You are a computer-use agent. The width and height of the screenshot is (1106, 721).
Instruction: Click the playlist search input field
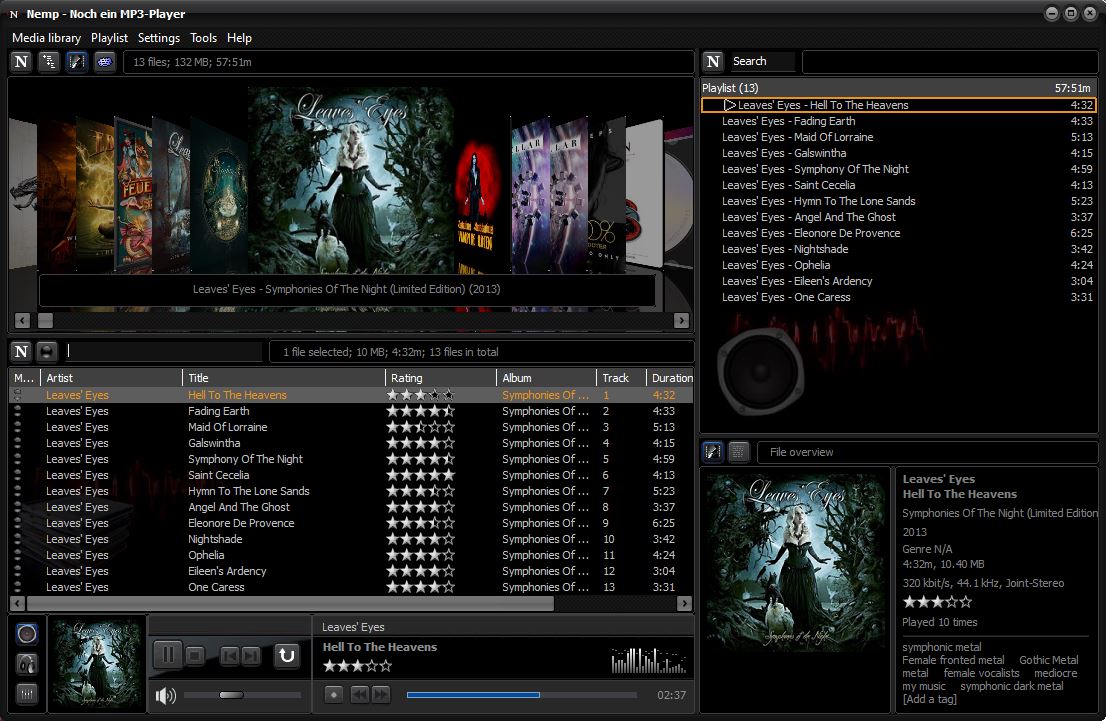950,61
